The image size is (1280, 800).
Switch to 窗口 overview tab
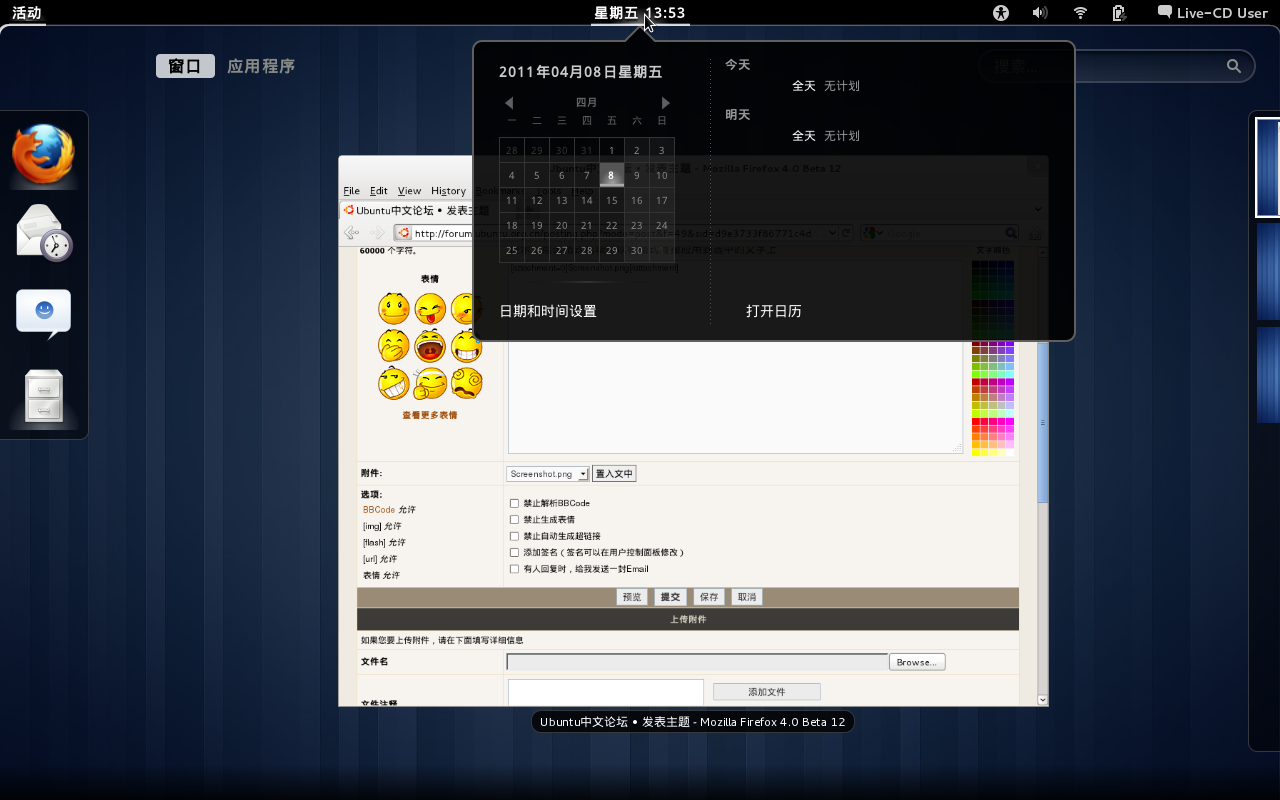(185, 66)
